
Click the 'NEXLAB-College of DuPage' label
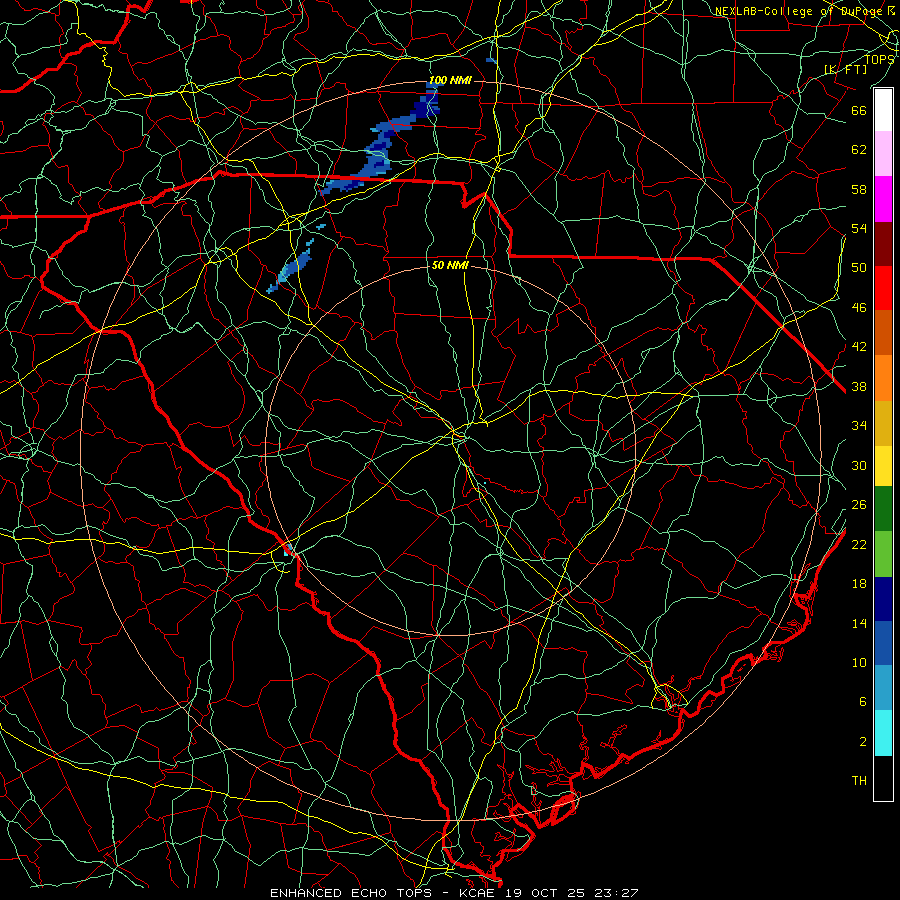pyautogui.click(x=798, y=11)
